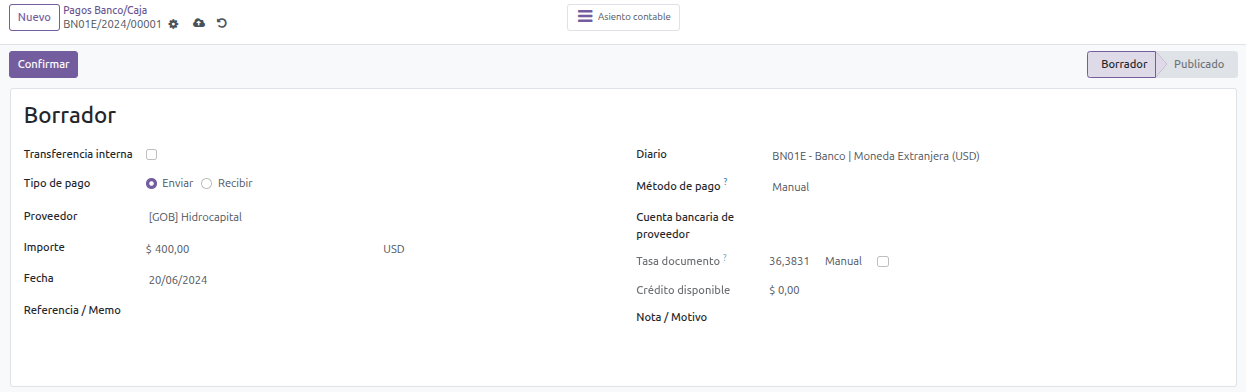Switch status to Borrador
Screen dimensions: 1246x392
[x=1123, y=64]
